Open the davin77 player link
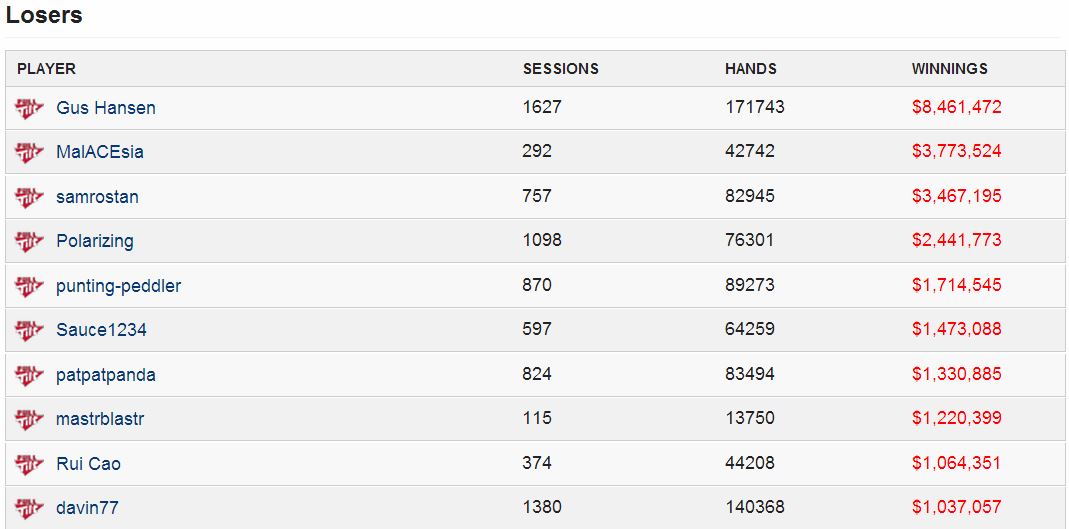1069x529 pixels. 87,508
